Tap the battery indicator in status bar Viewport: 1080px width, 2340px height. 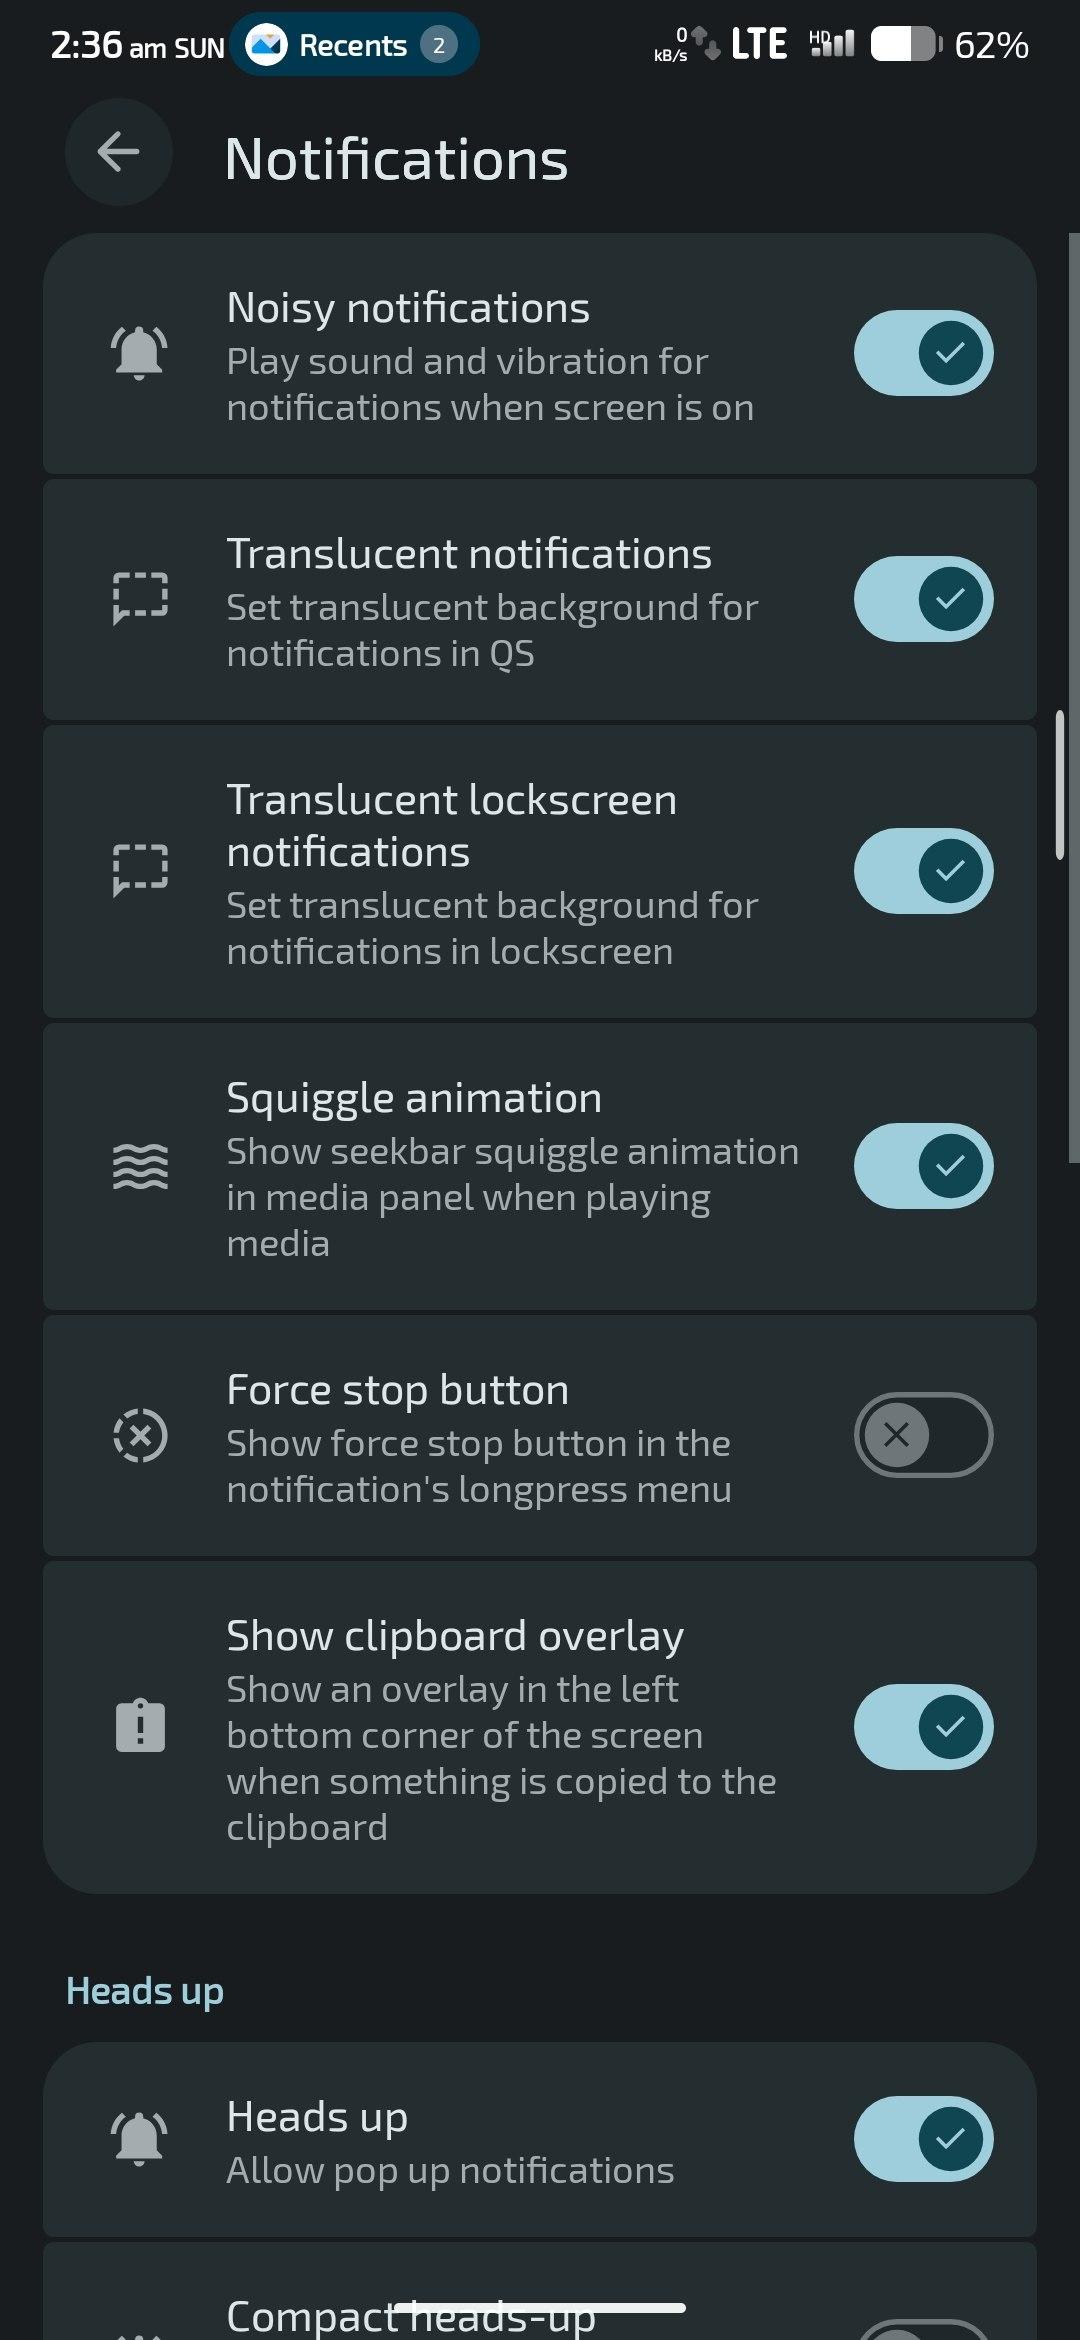(x=906, y=45)
